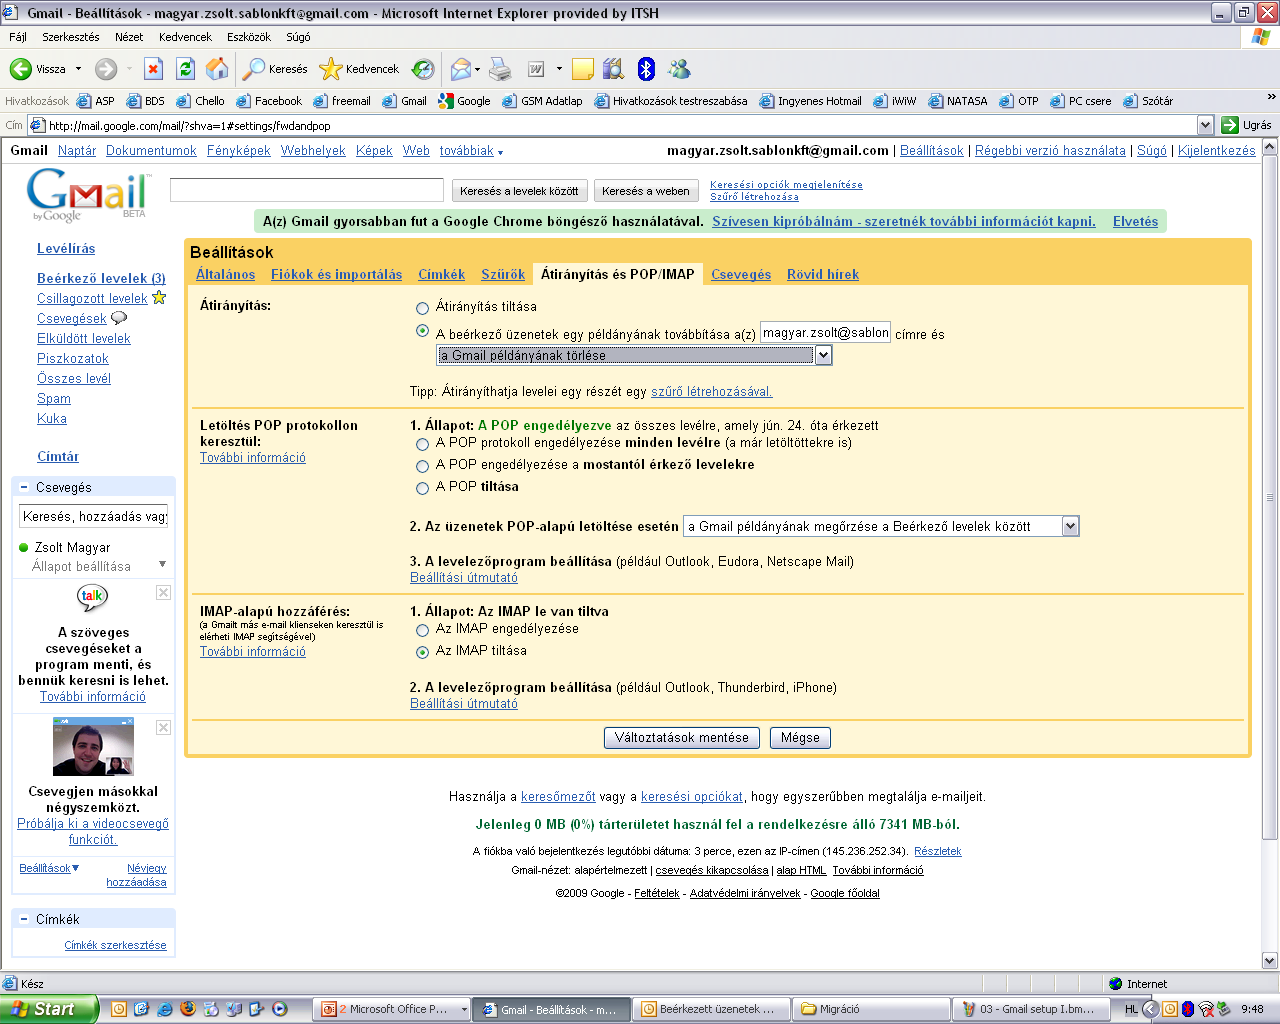
Task: Select Átirányítás tiltása radio button
Action: (422, 308)
